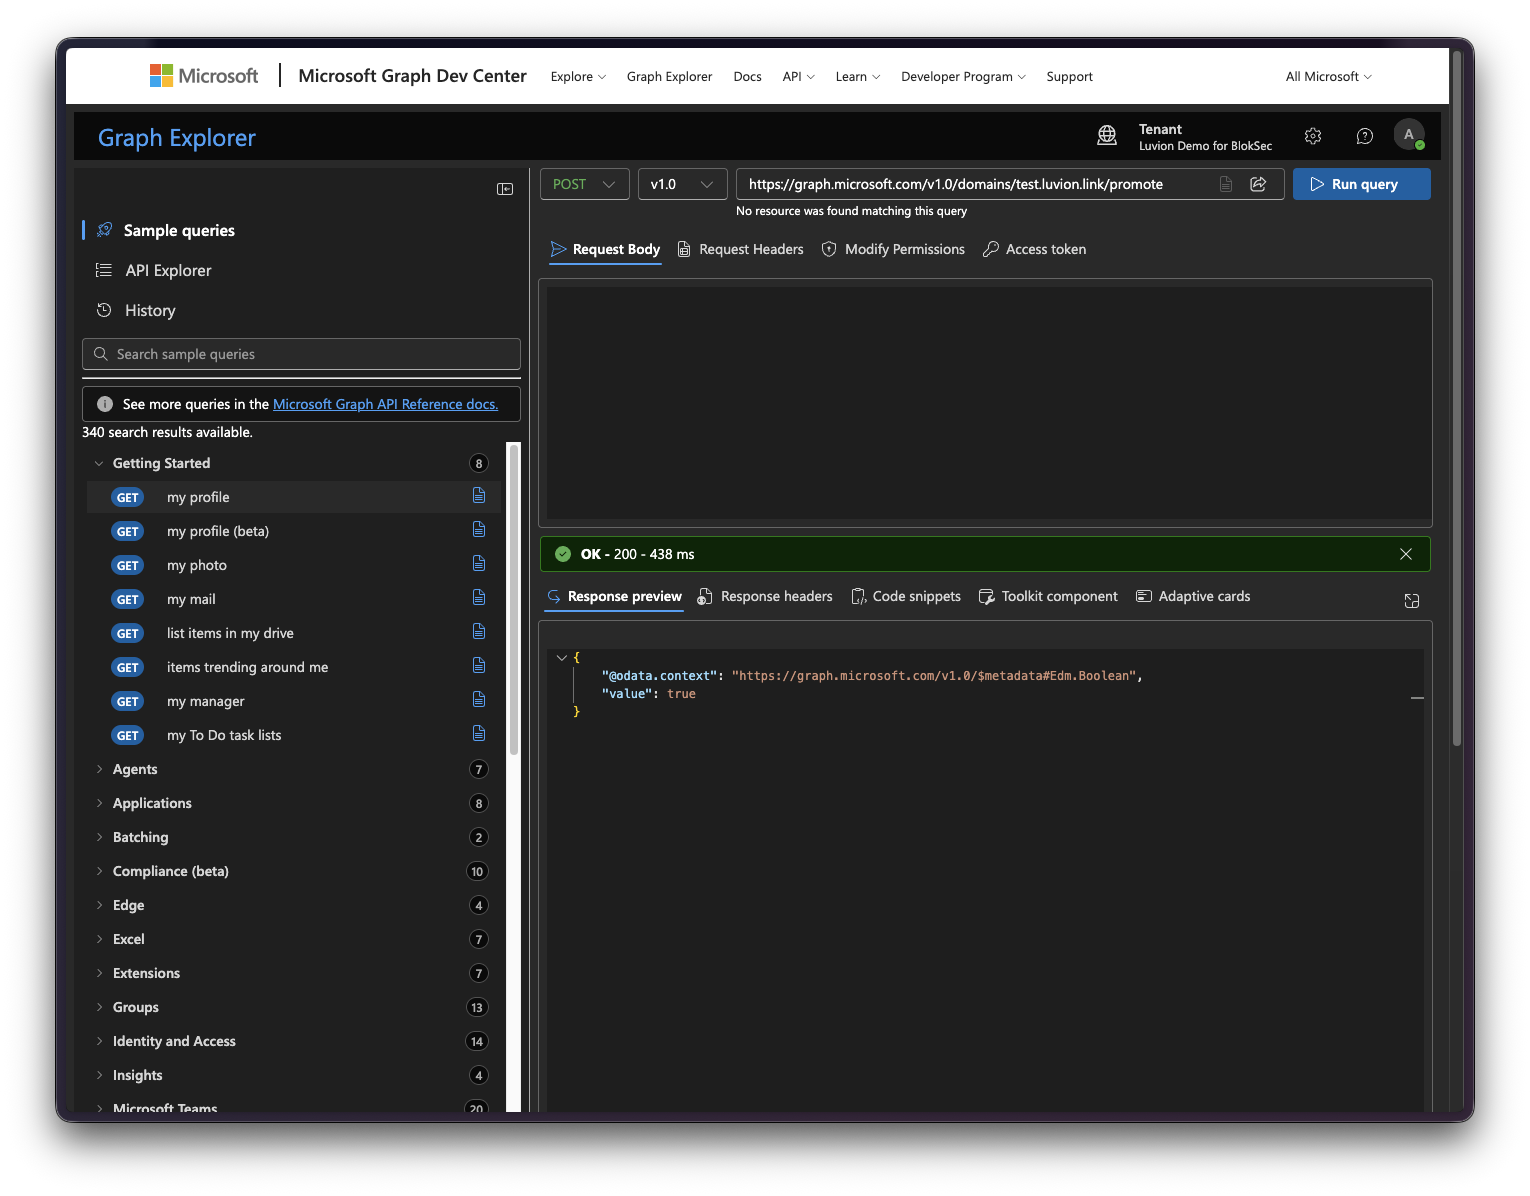Open the POST method dropdown

585,184
